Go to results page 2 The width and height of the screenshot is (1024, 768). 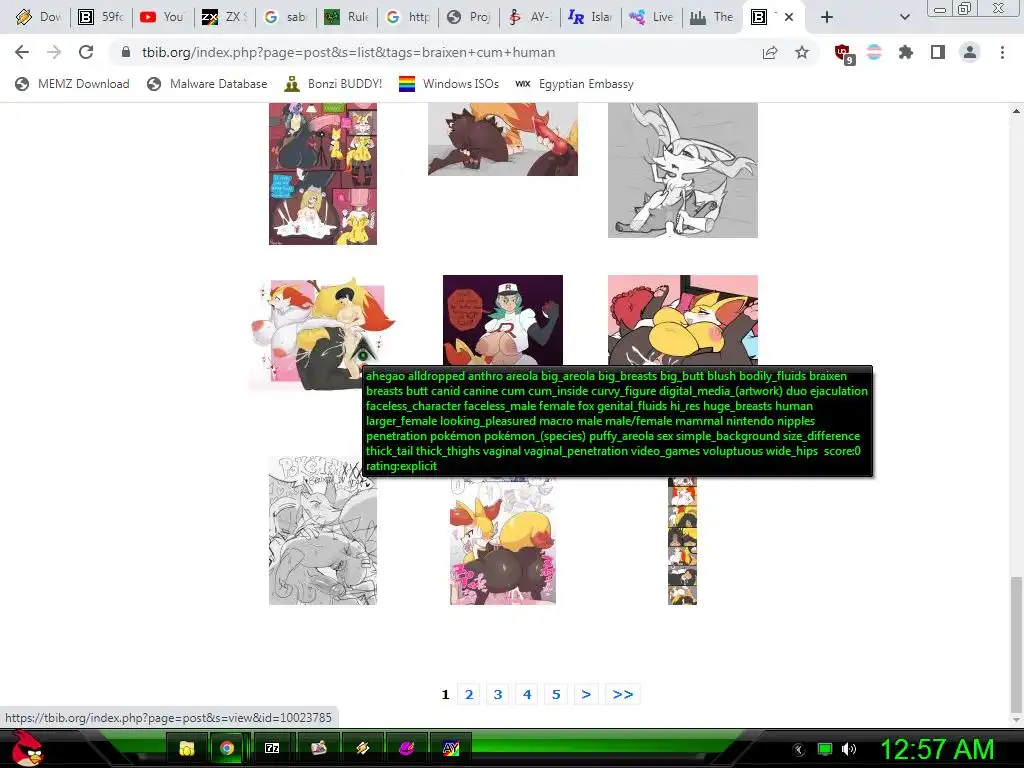point(469,694)
